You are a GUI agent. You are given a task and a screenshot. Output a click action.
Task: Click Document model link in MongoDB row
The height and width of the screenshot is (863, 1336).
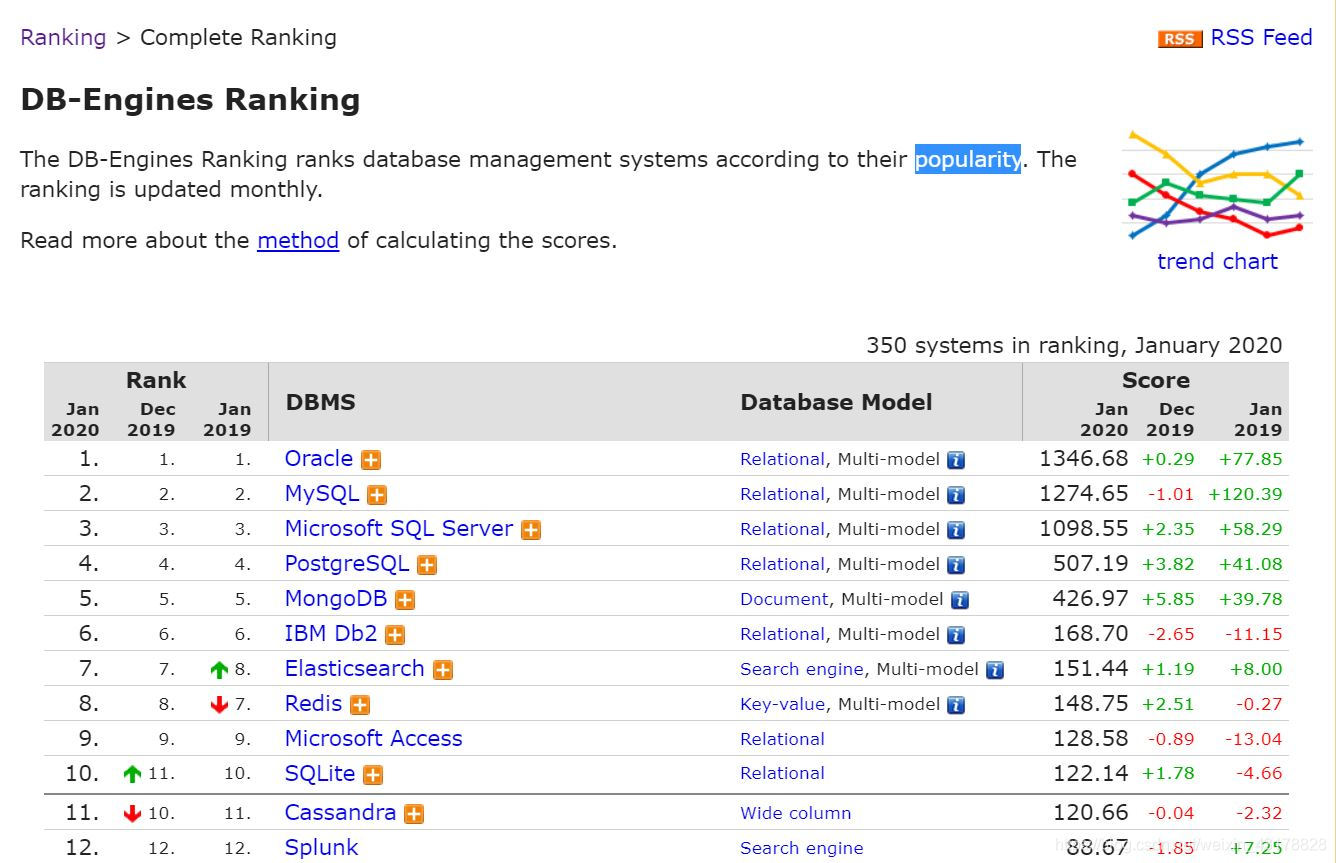pos(784,599)
